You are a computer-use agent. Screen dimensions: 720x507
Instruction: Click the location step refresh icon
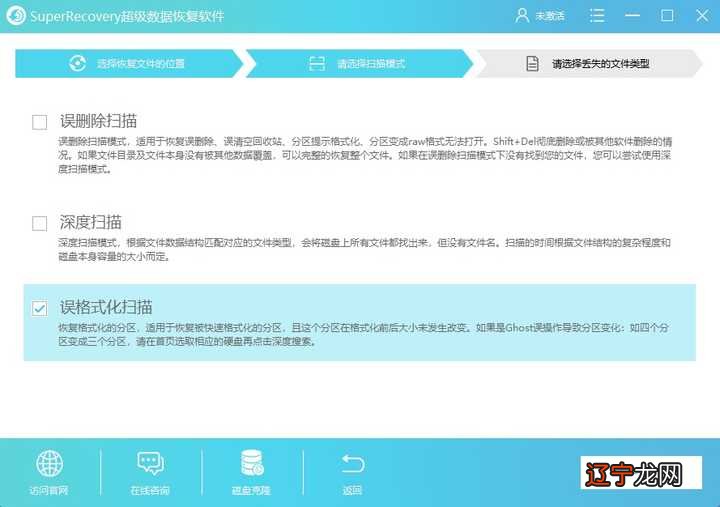tap(78, 63)
